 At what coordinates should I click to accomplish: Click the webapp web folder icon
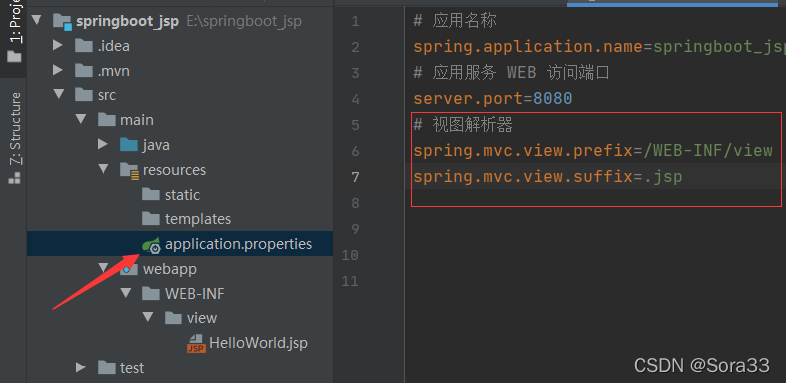pyautogui.click(x=129, y=269)
